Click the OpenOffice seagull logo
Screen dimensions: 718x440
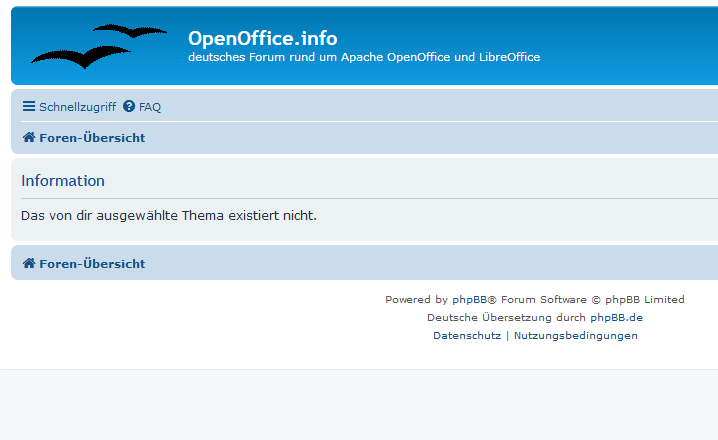tap(97, 46)
